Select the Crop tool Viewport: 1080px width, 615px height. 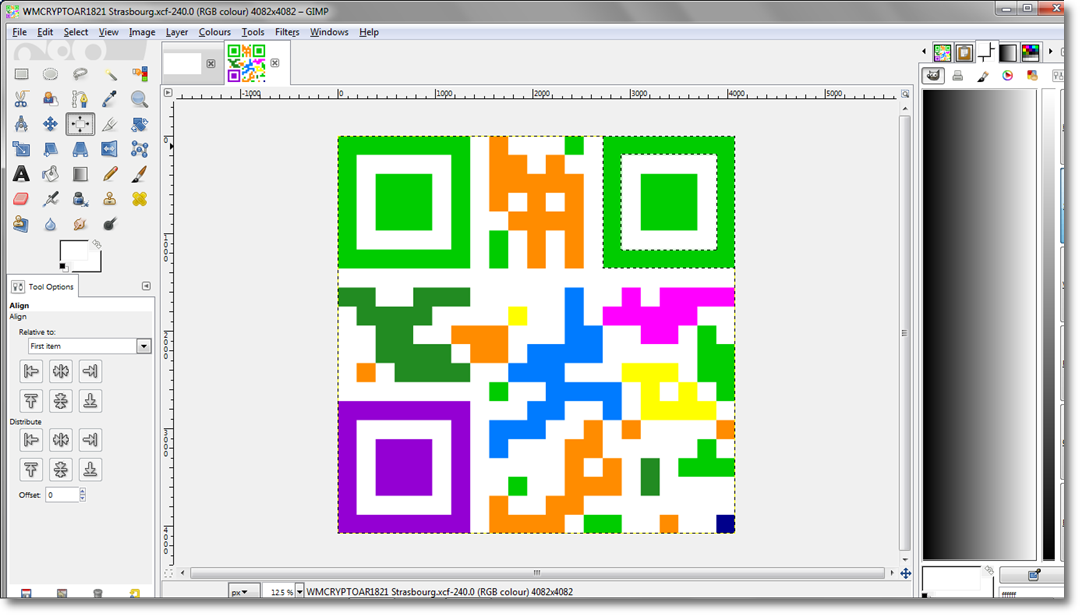point(110,124)
